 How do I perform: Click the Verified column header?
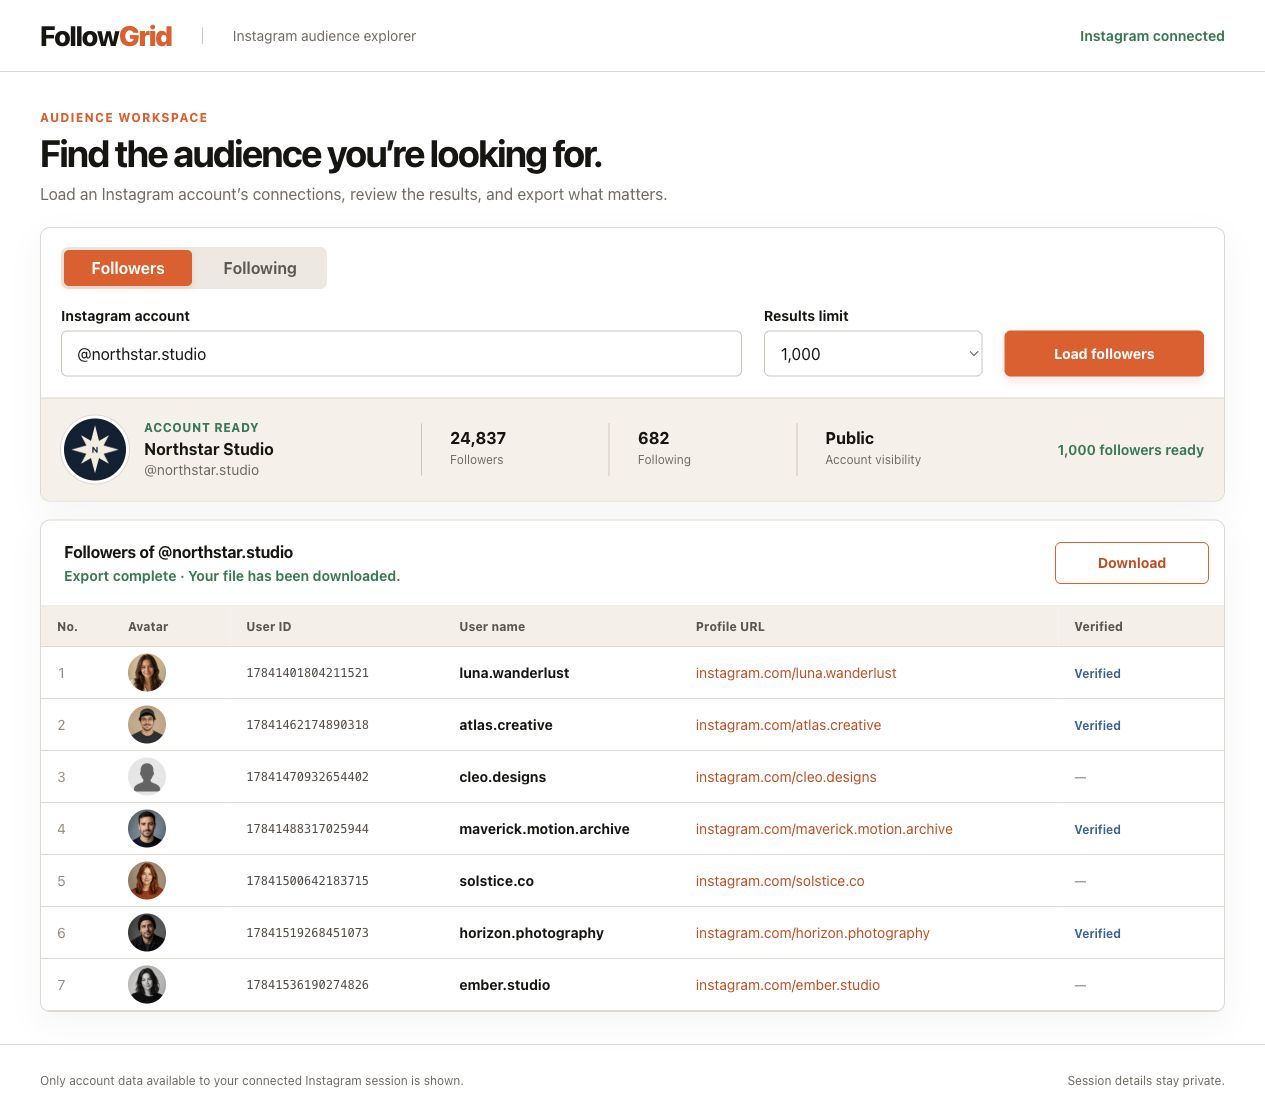coord(1098,627)
